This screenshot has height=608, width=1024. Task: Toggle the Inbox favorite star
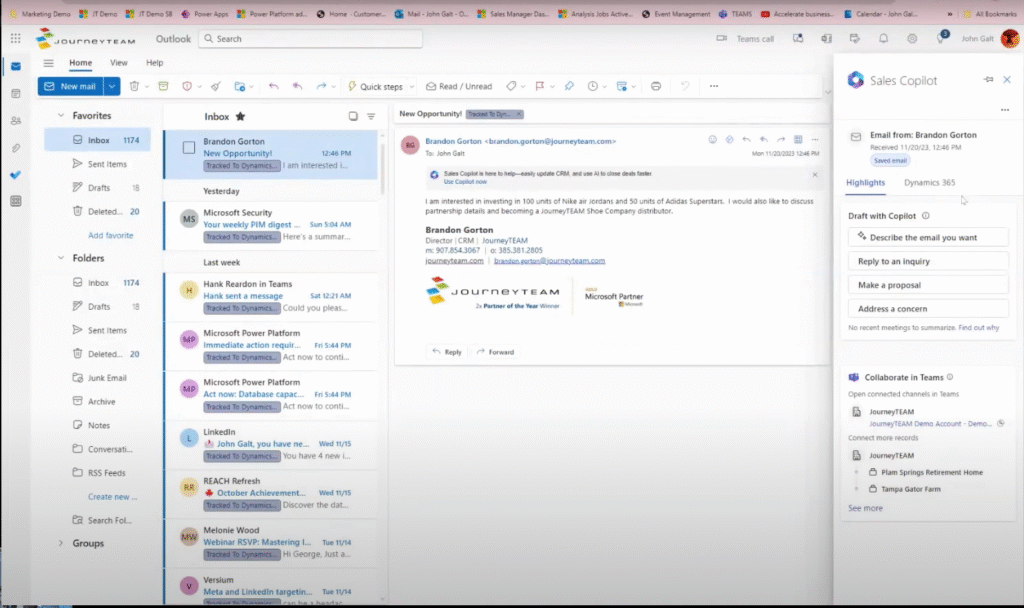tap(240, 117)
